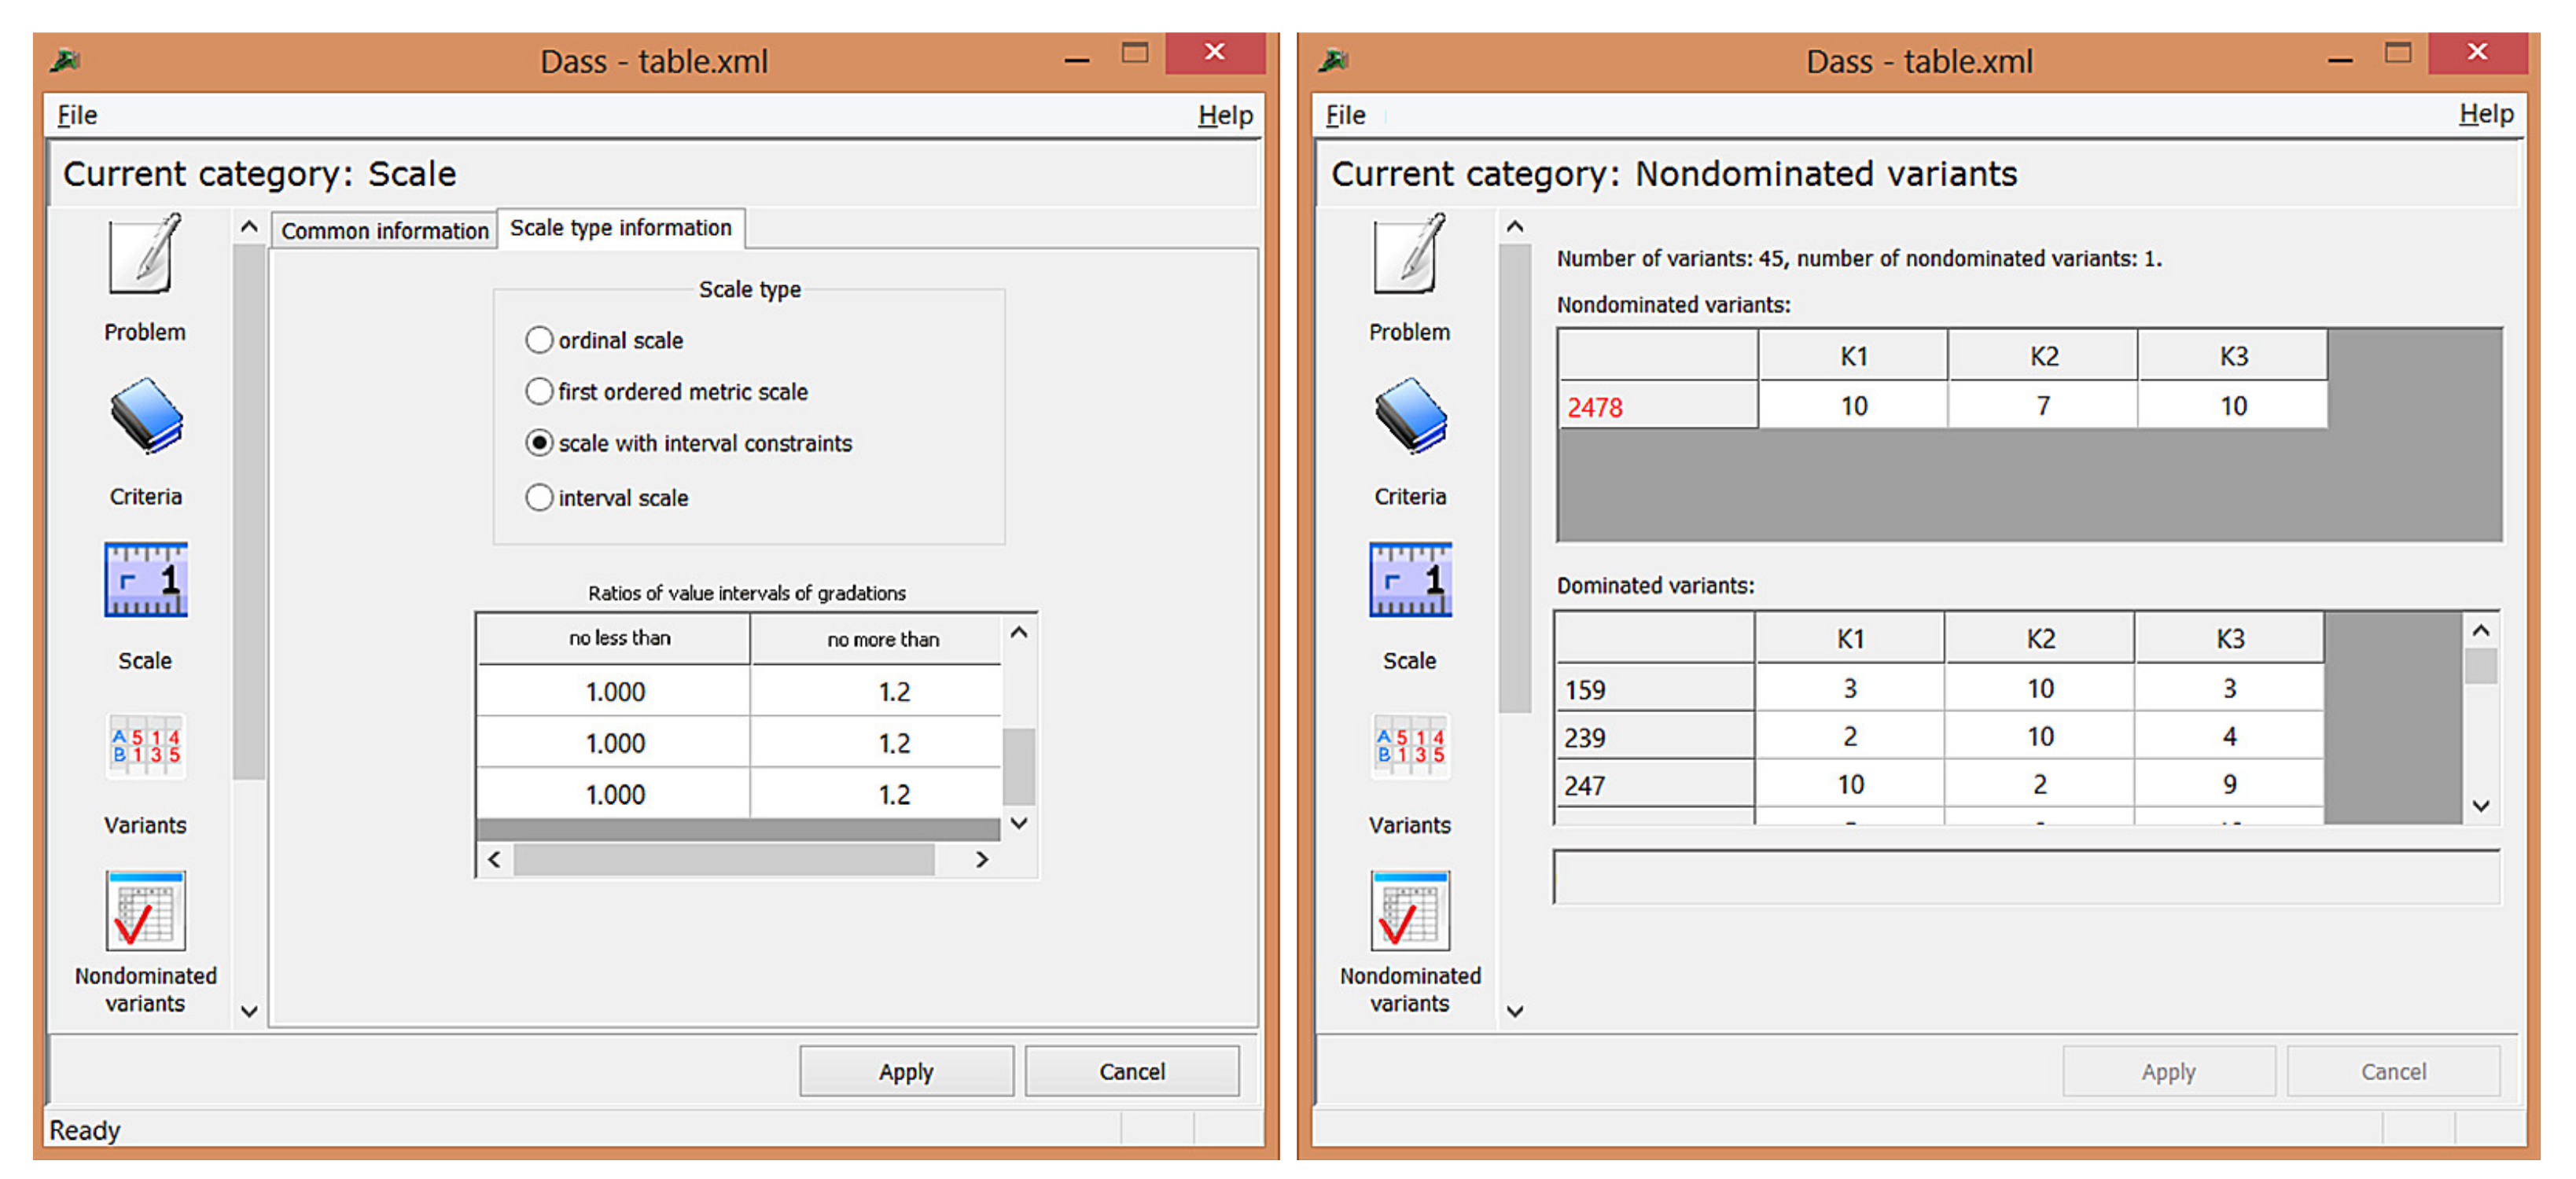This screenshot has width=2576, height=1179.
Task: Open Variants icon in right window
Action: point(1410,746)
